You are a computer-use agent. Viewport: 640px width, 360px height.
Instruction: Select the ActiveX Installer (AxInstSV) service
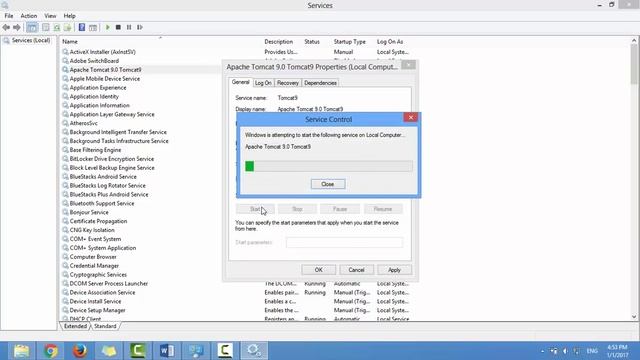click(102, 52)
